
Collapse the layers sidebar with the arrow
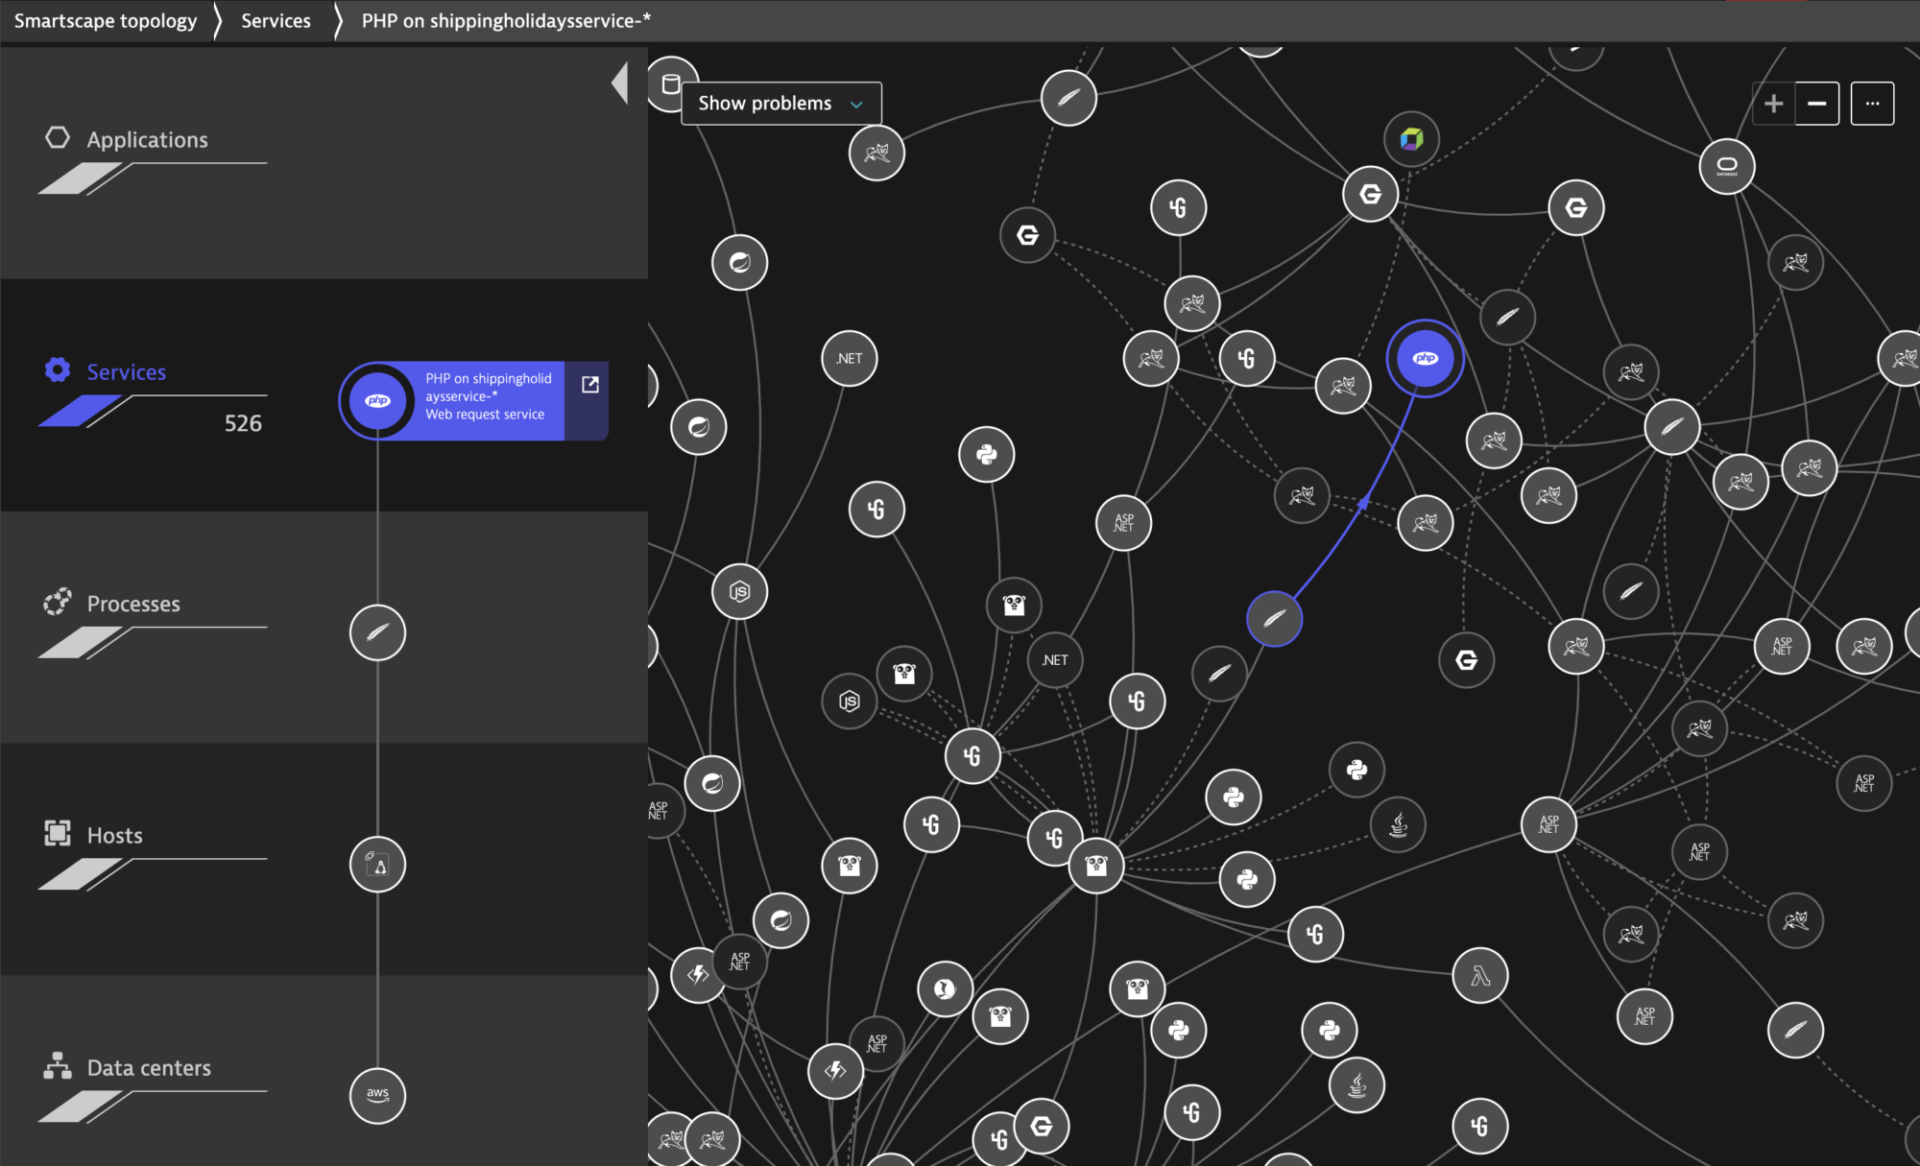click(x=620, y=83)
